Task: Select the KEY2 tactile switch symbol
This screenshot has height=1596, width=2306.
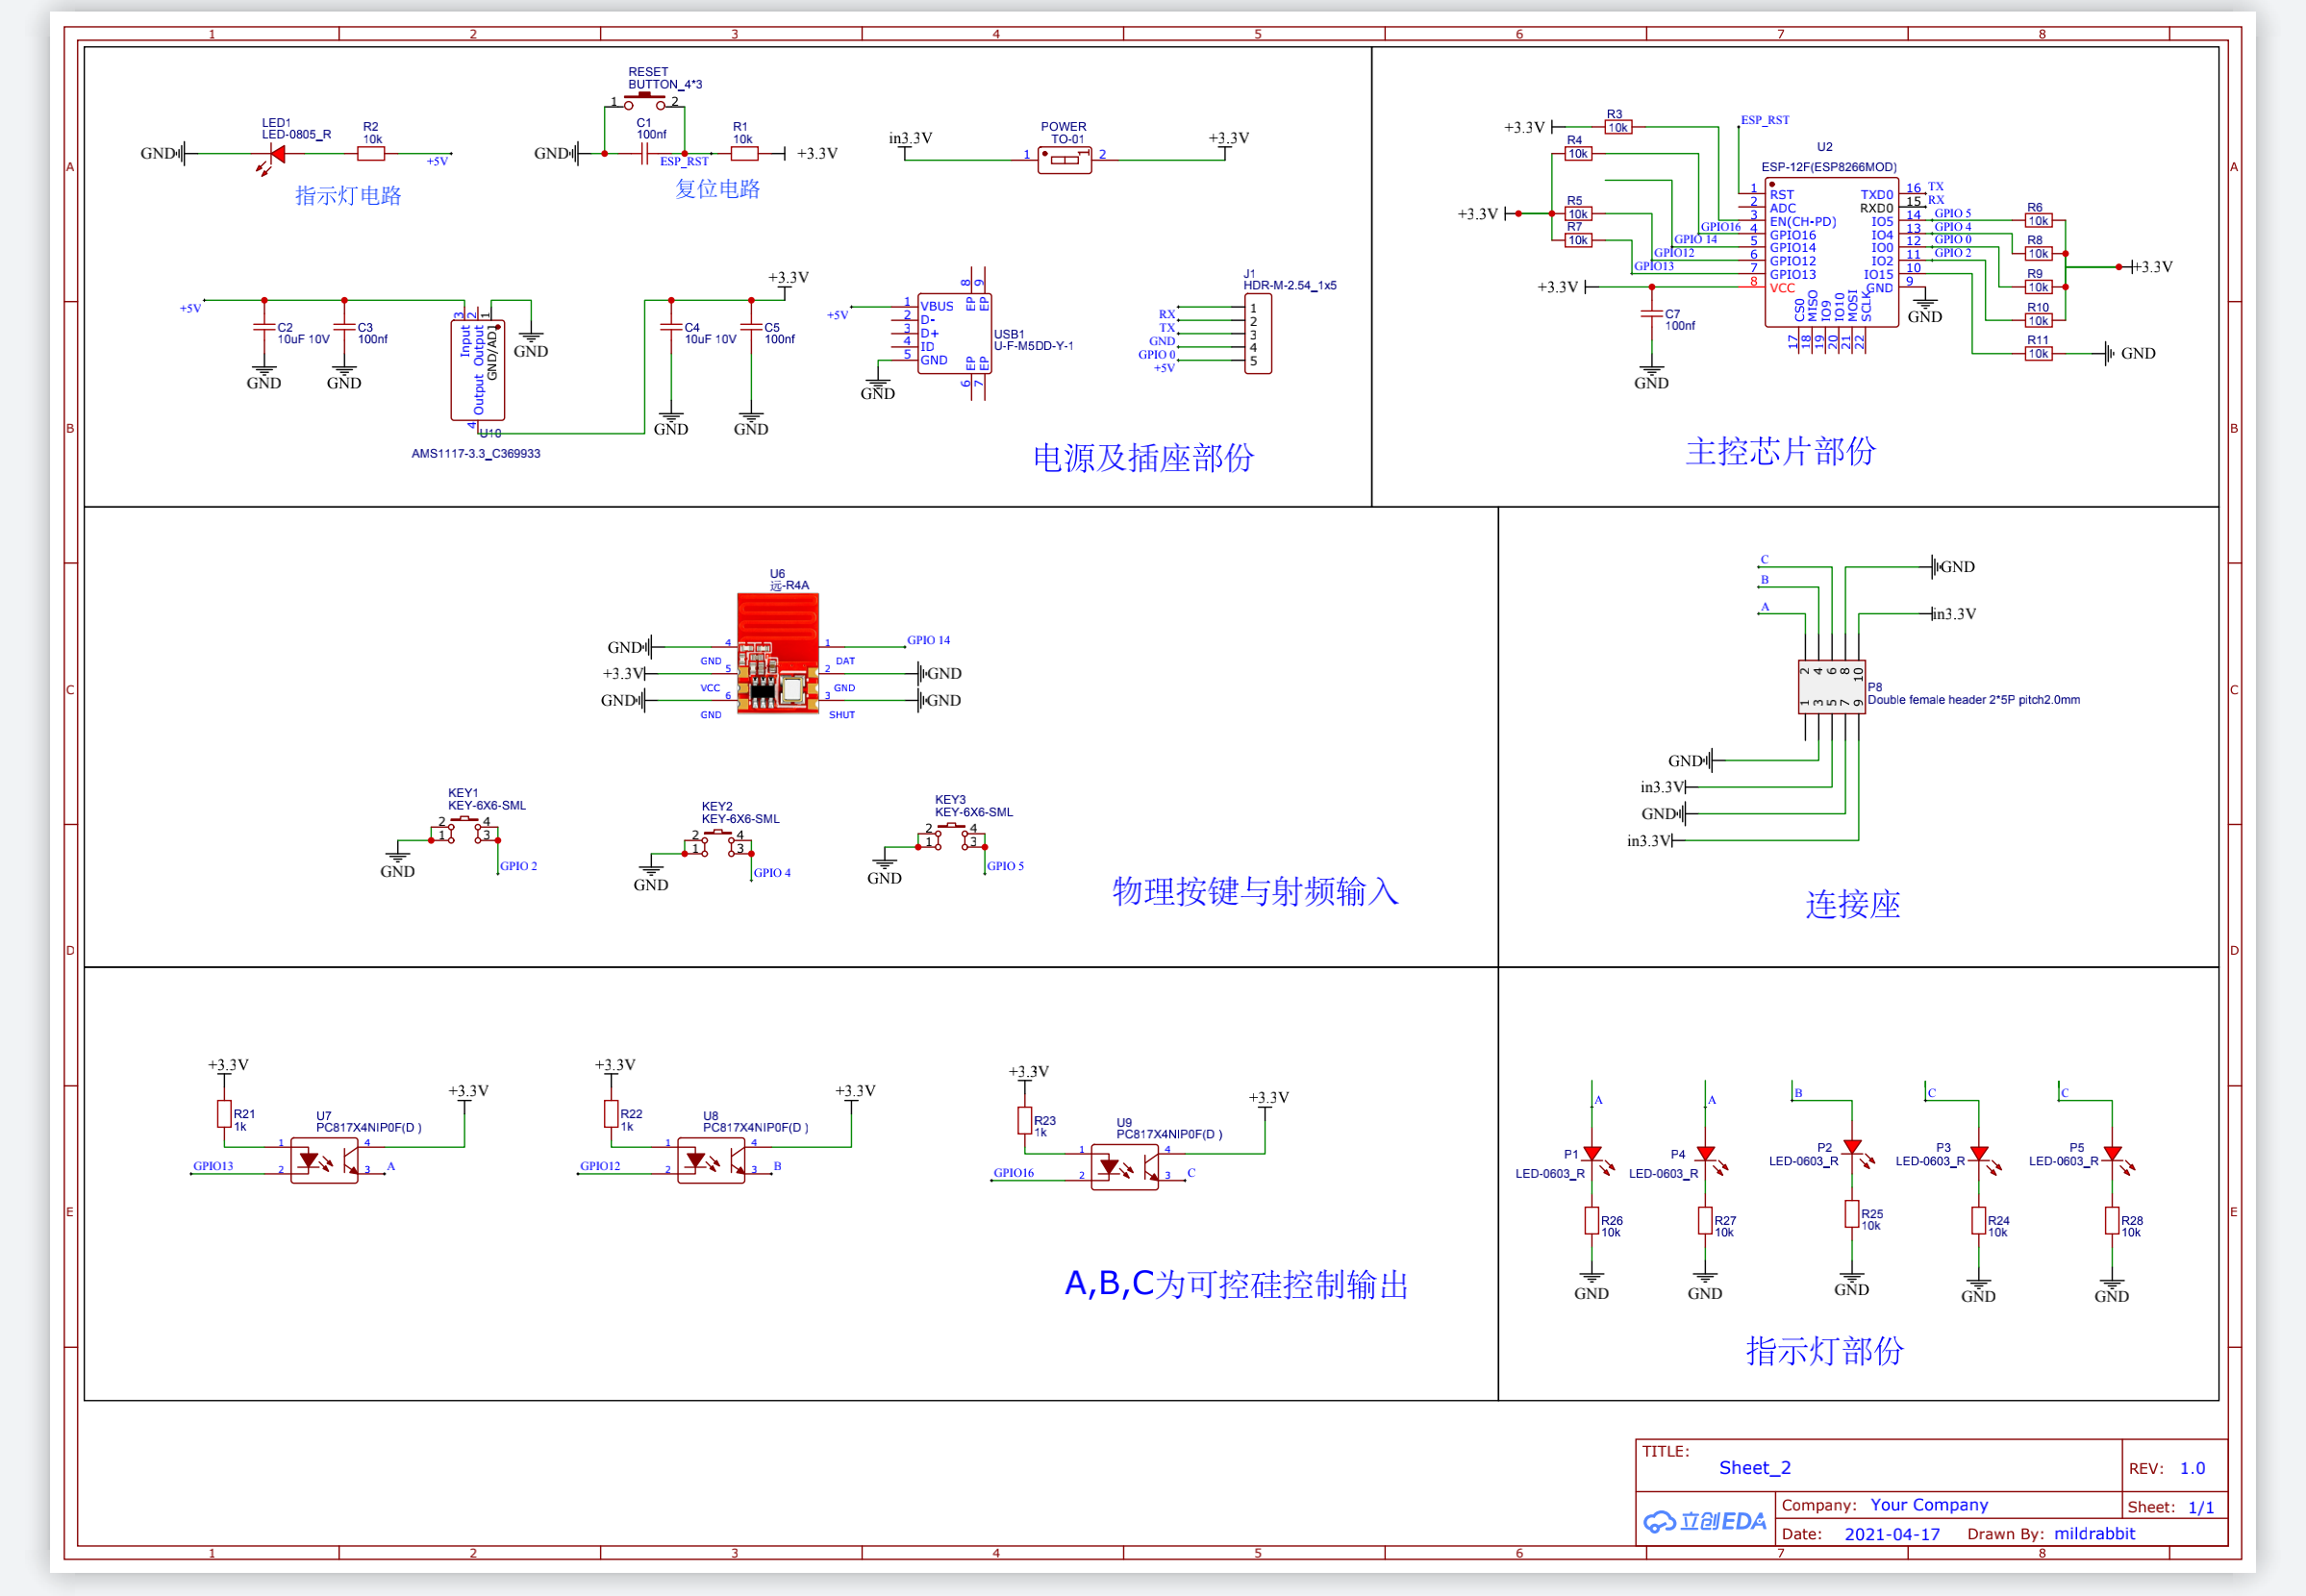Action: pyautogui.click(x=717, y=844)
